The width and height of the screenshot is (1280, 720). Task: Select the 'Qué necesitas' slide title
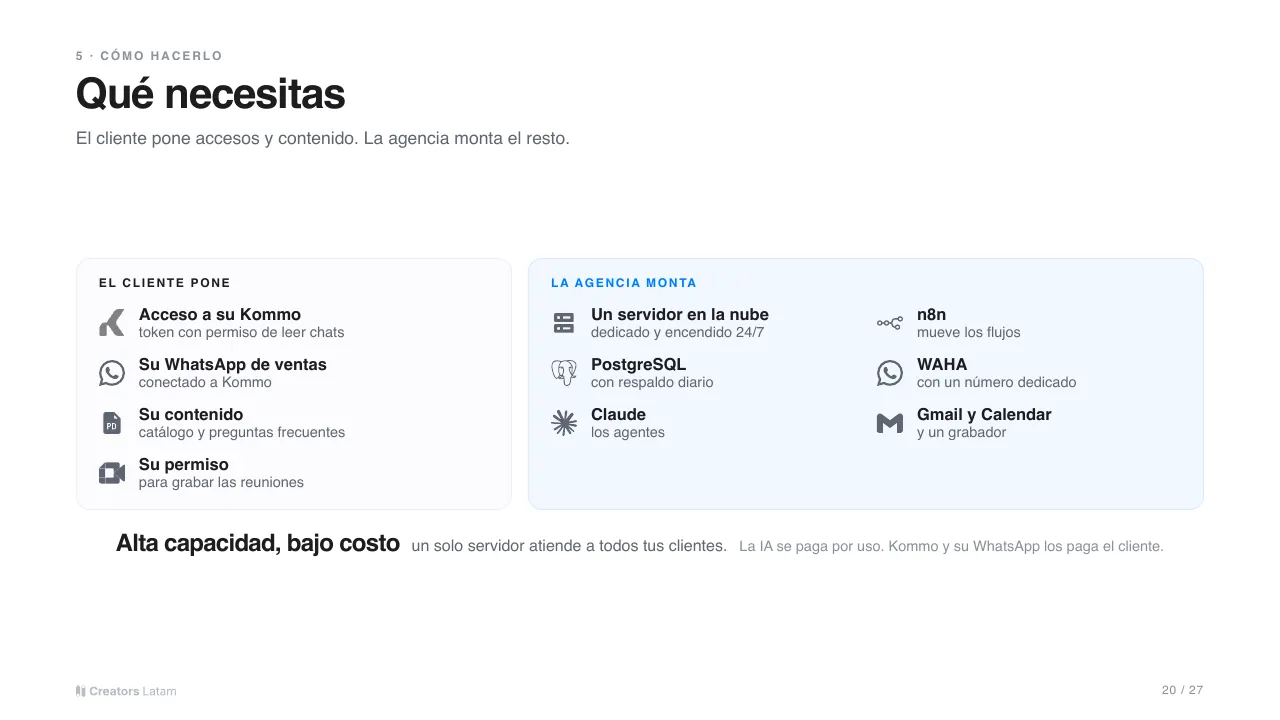tap(210, 94)
